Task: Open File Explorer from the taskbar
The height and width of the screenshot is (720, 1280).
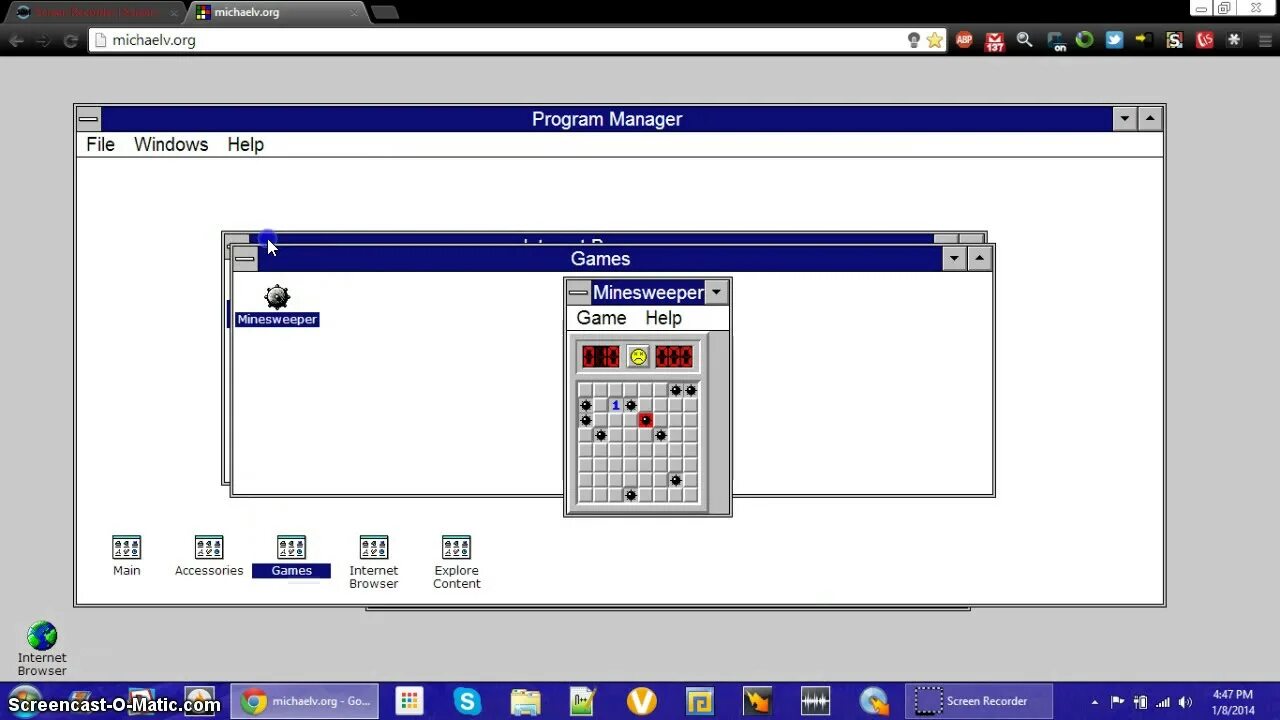Action: click(x=525, y=701)
